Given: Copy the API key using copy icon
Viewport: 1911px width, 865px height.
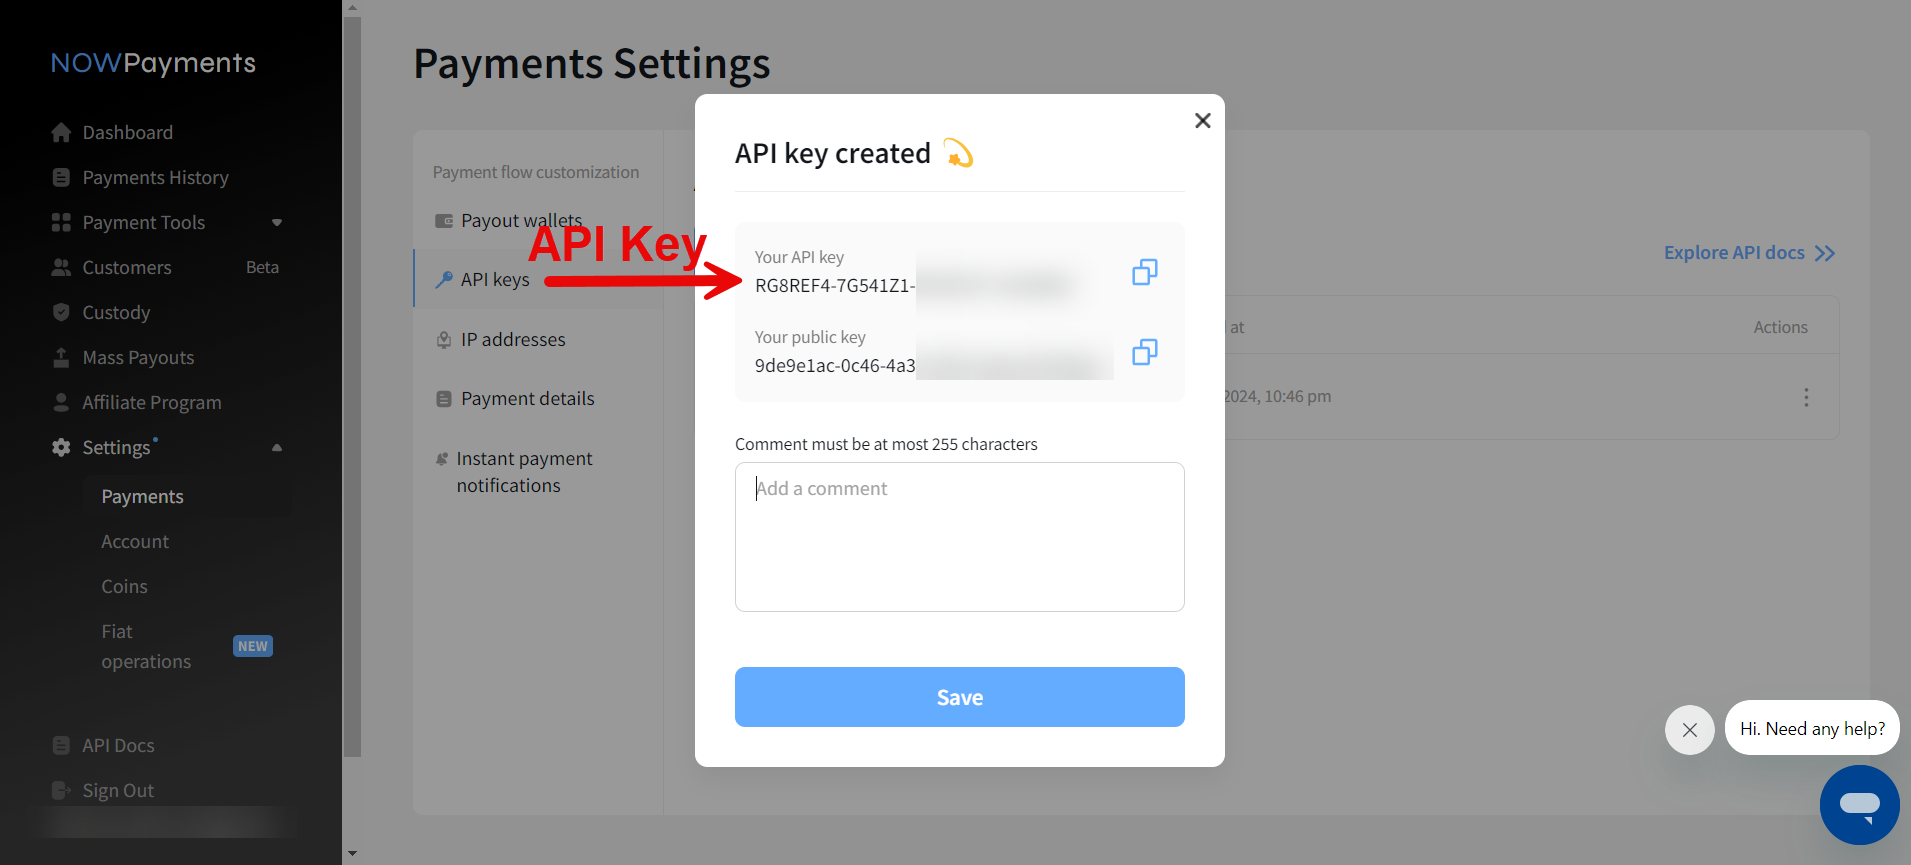Looking at the screenshot, I should [1144, 272].
